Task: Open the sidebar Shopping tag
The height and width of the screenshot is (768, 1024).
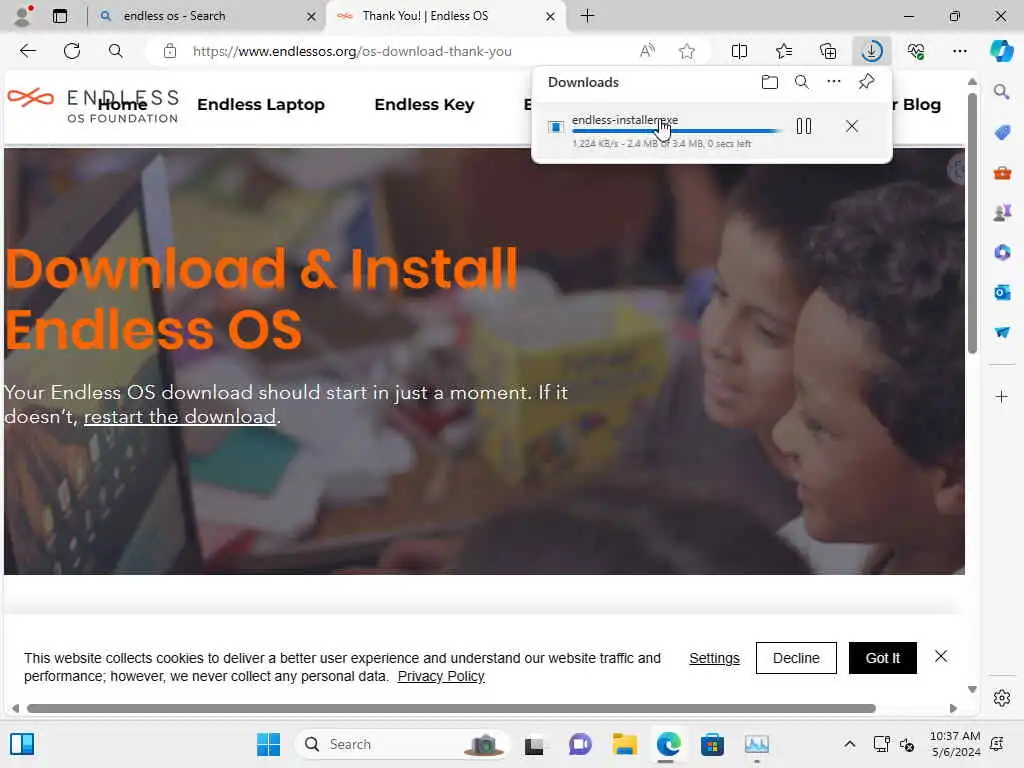Action: click(x=1002, y=133)
